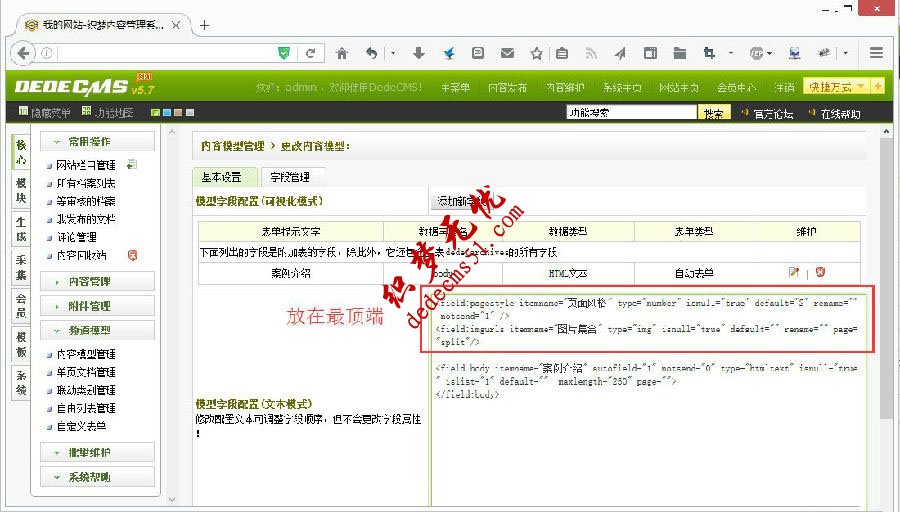Click the edit field icon in the 维护 column
The image size is (900, 512).
[794, 272]
